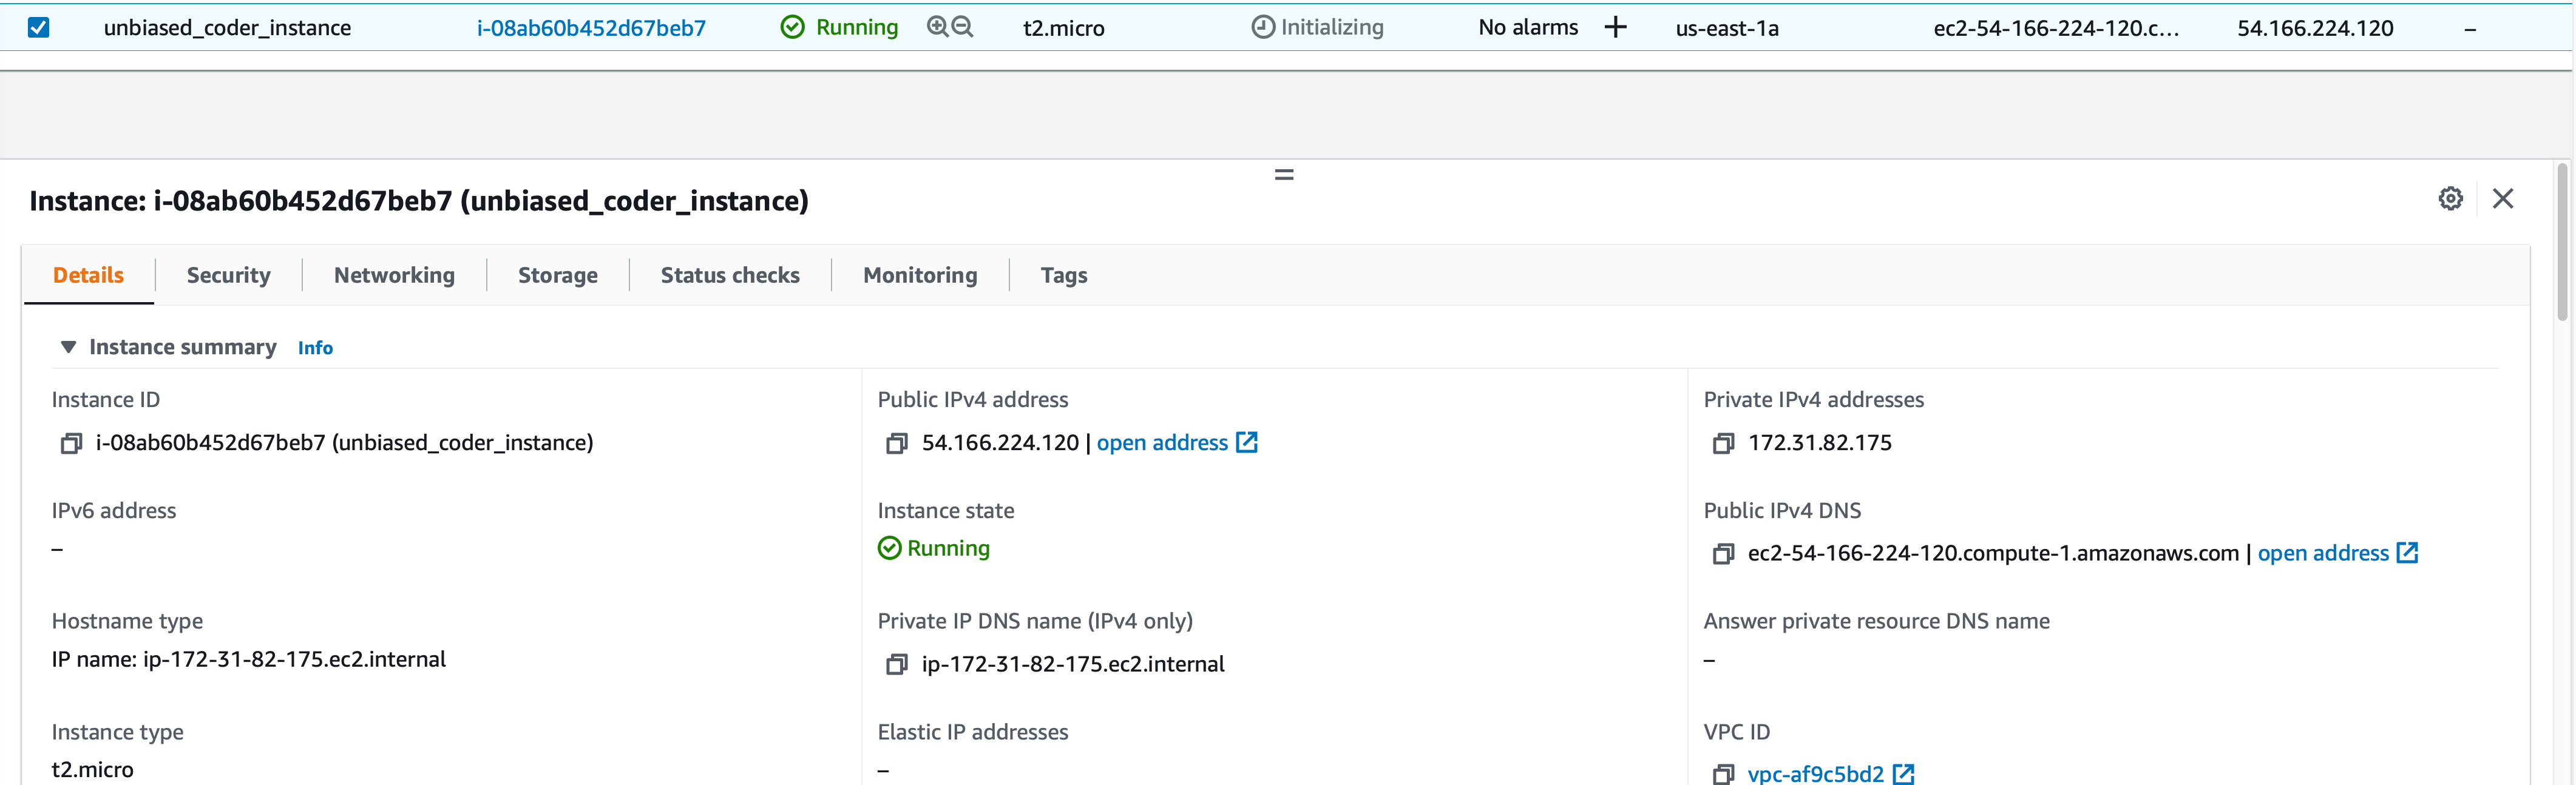
Task: Click open address link beside Public IPv4 address
Action: 1162,443
